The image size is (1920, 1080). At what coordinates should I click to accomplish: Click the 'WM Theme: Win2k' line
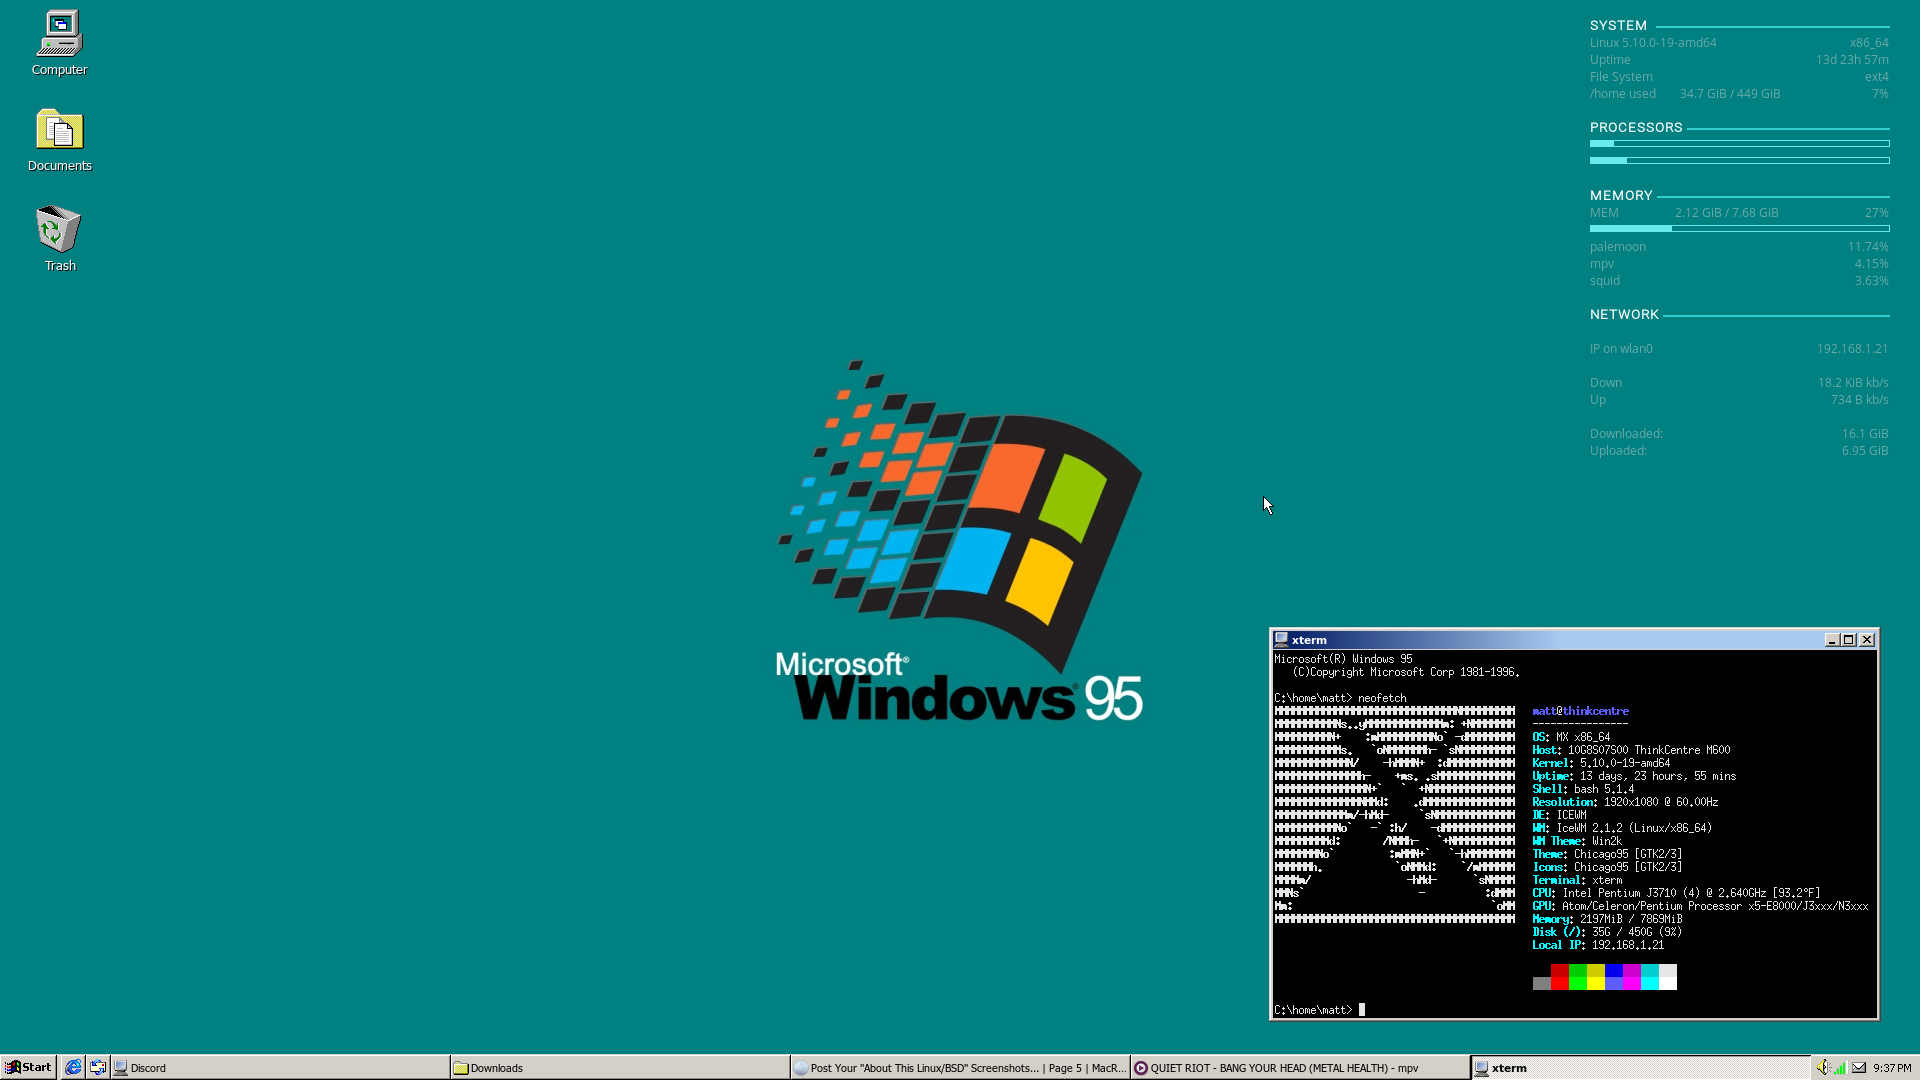pos(1577,841)
